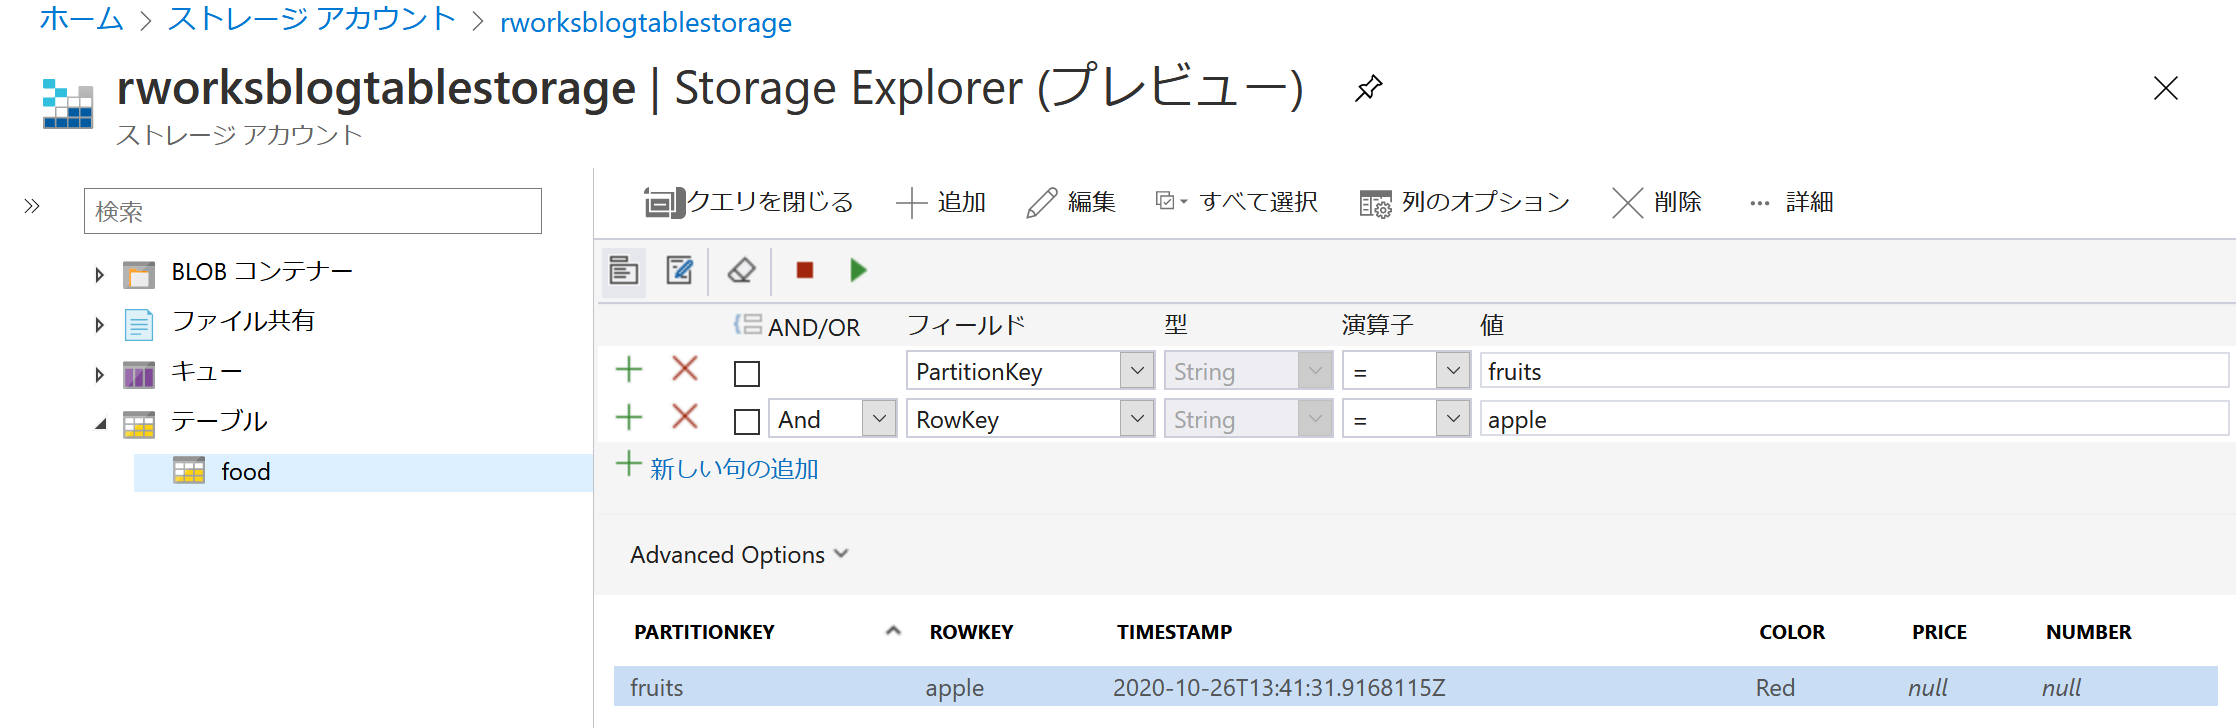2236x728 pixels.
Task: Click the query builder view icon
Action: (624, 270)
